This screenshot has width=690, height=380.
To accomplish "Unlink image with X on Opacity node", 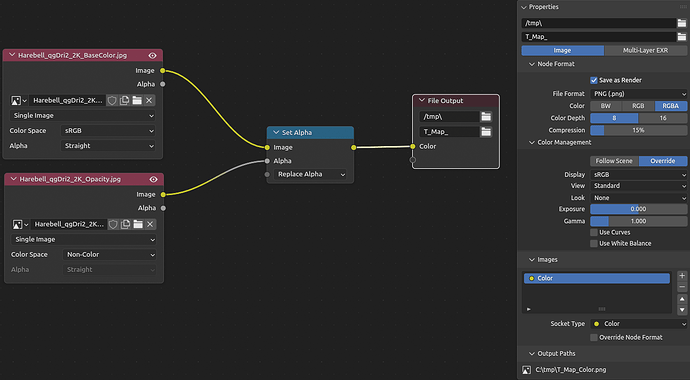I will point(150,225).
